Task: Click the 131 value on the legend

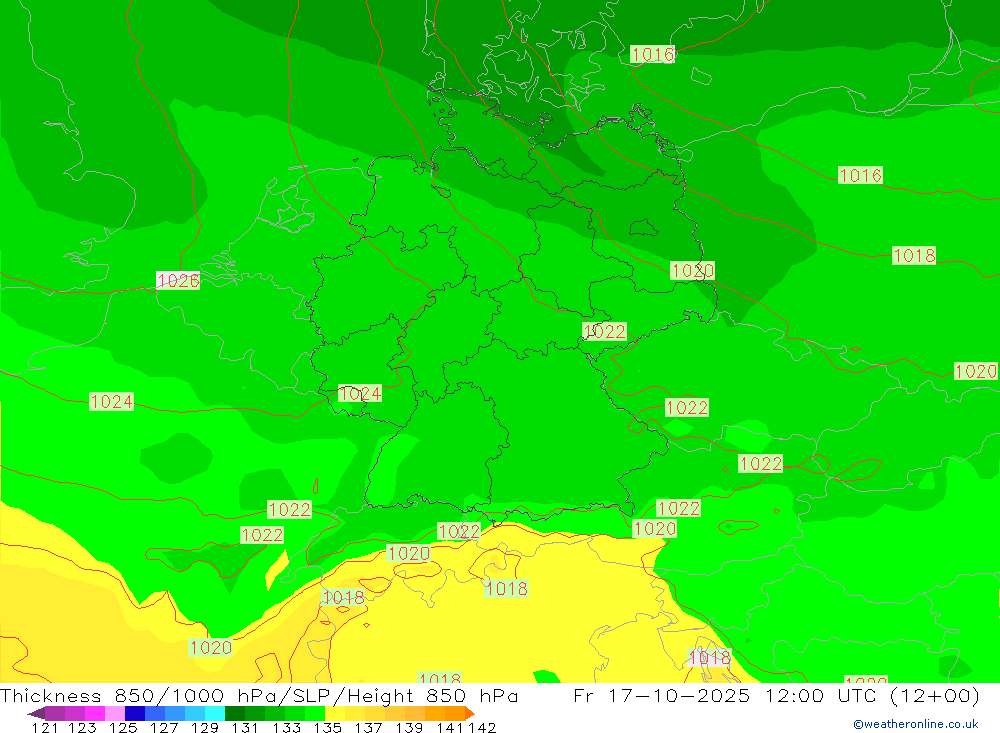Action: coord(245,727)
